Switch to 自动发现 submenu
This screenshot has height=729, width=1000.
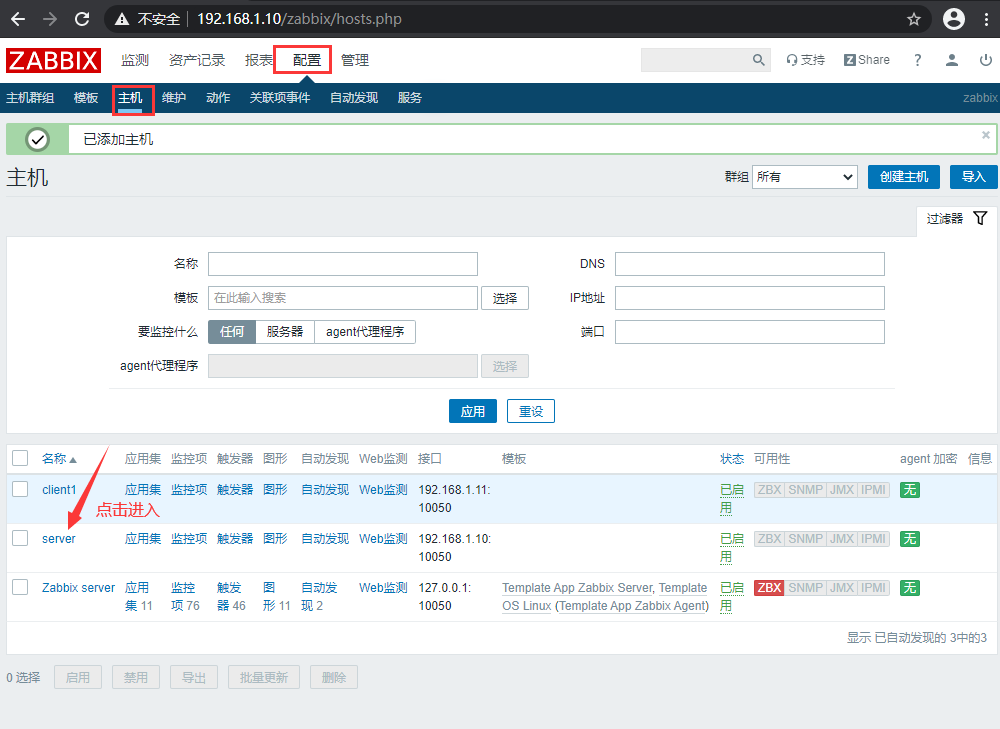point(354,98)
